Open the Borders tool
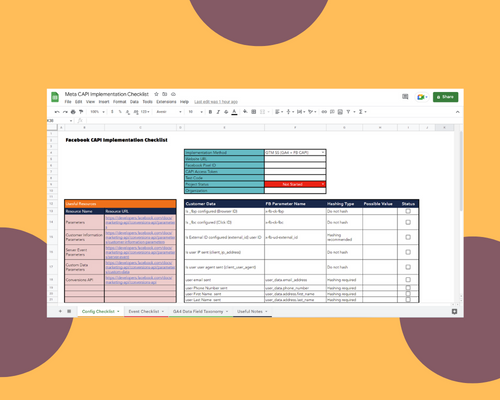Viewport: 500px width, 400px height. [x=254, y=112]
